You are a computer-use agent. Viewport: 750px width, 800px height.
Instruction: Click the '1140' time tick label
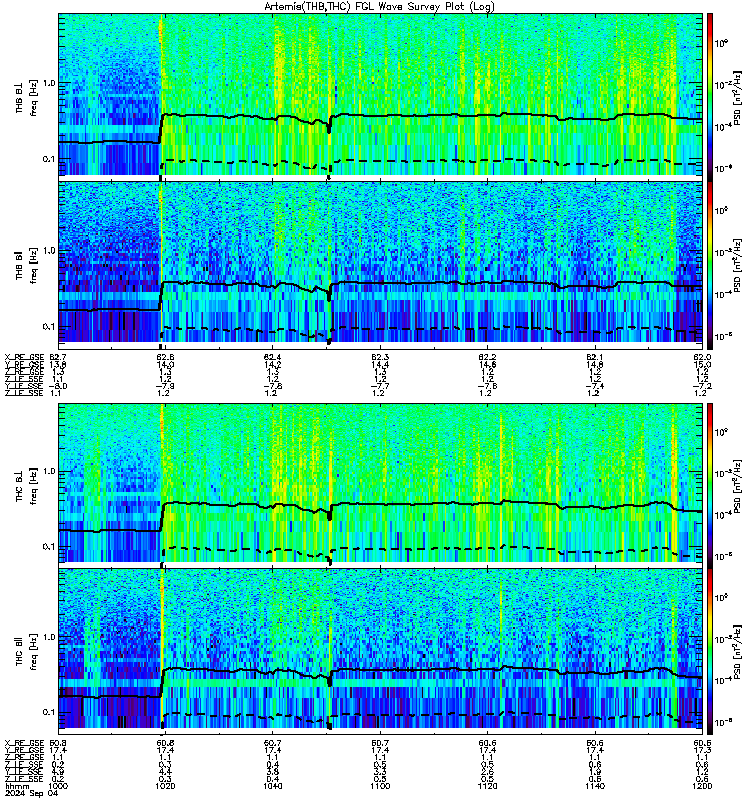(x=595, y=786)
